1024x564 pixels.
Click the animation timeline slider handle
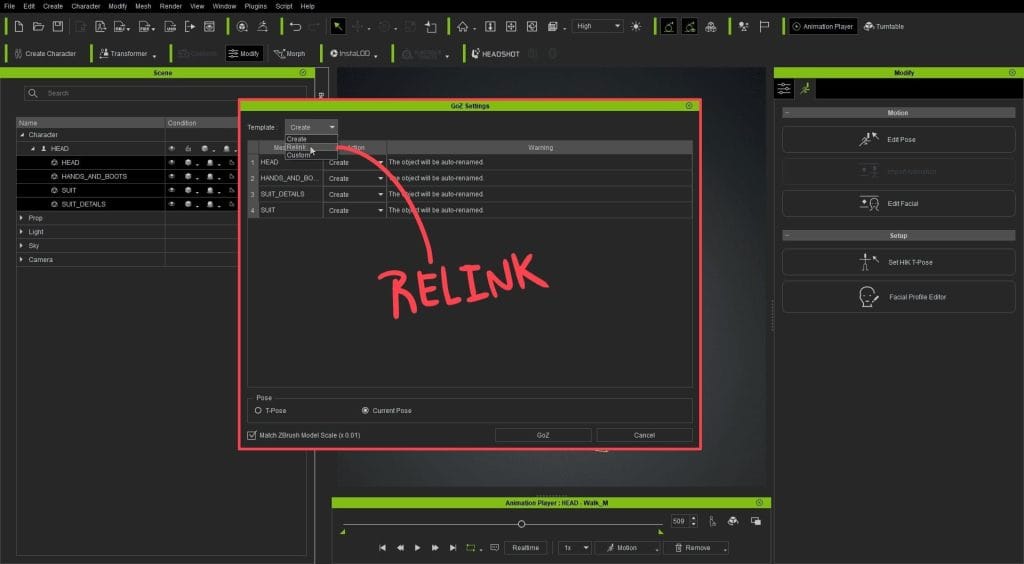(521, 524)
